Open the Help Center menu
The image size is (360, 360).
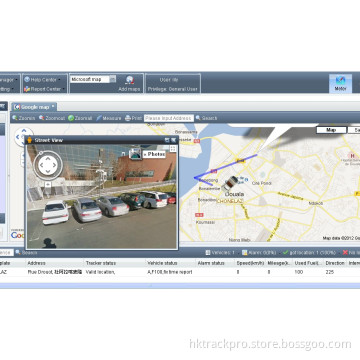[42, 80]
